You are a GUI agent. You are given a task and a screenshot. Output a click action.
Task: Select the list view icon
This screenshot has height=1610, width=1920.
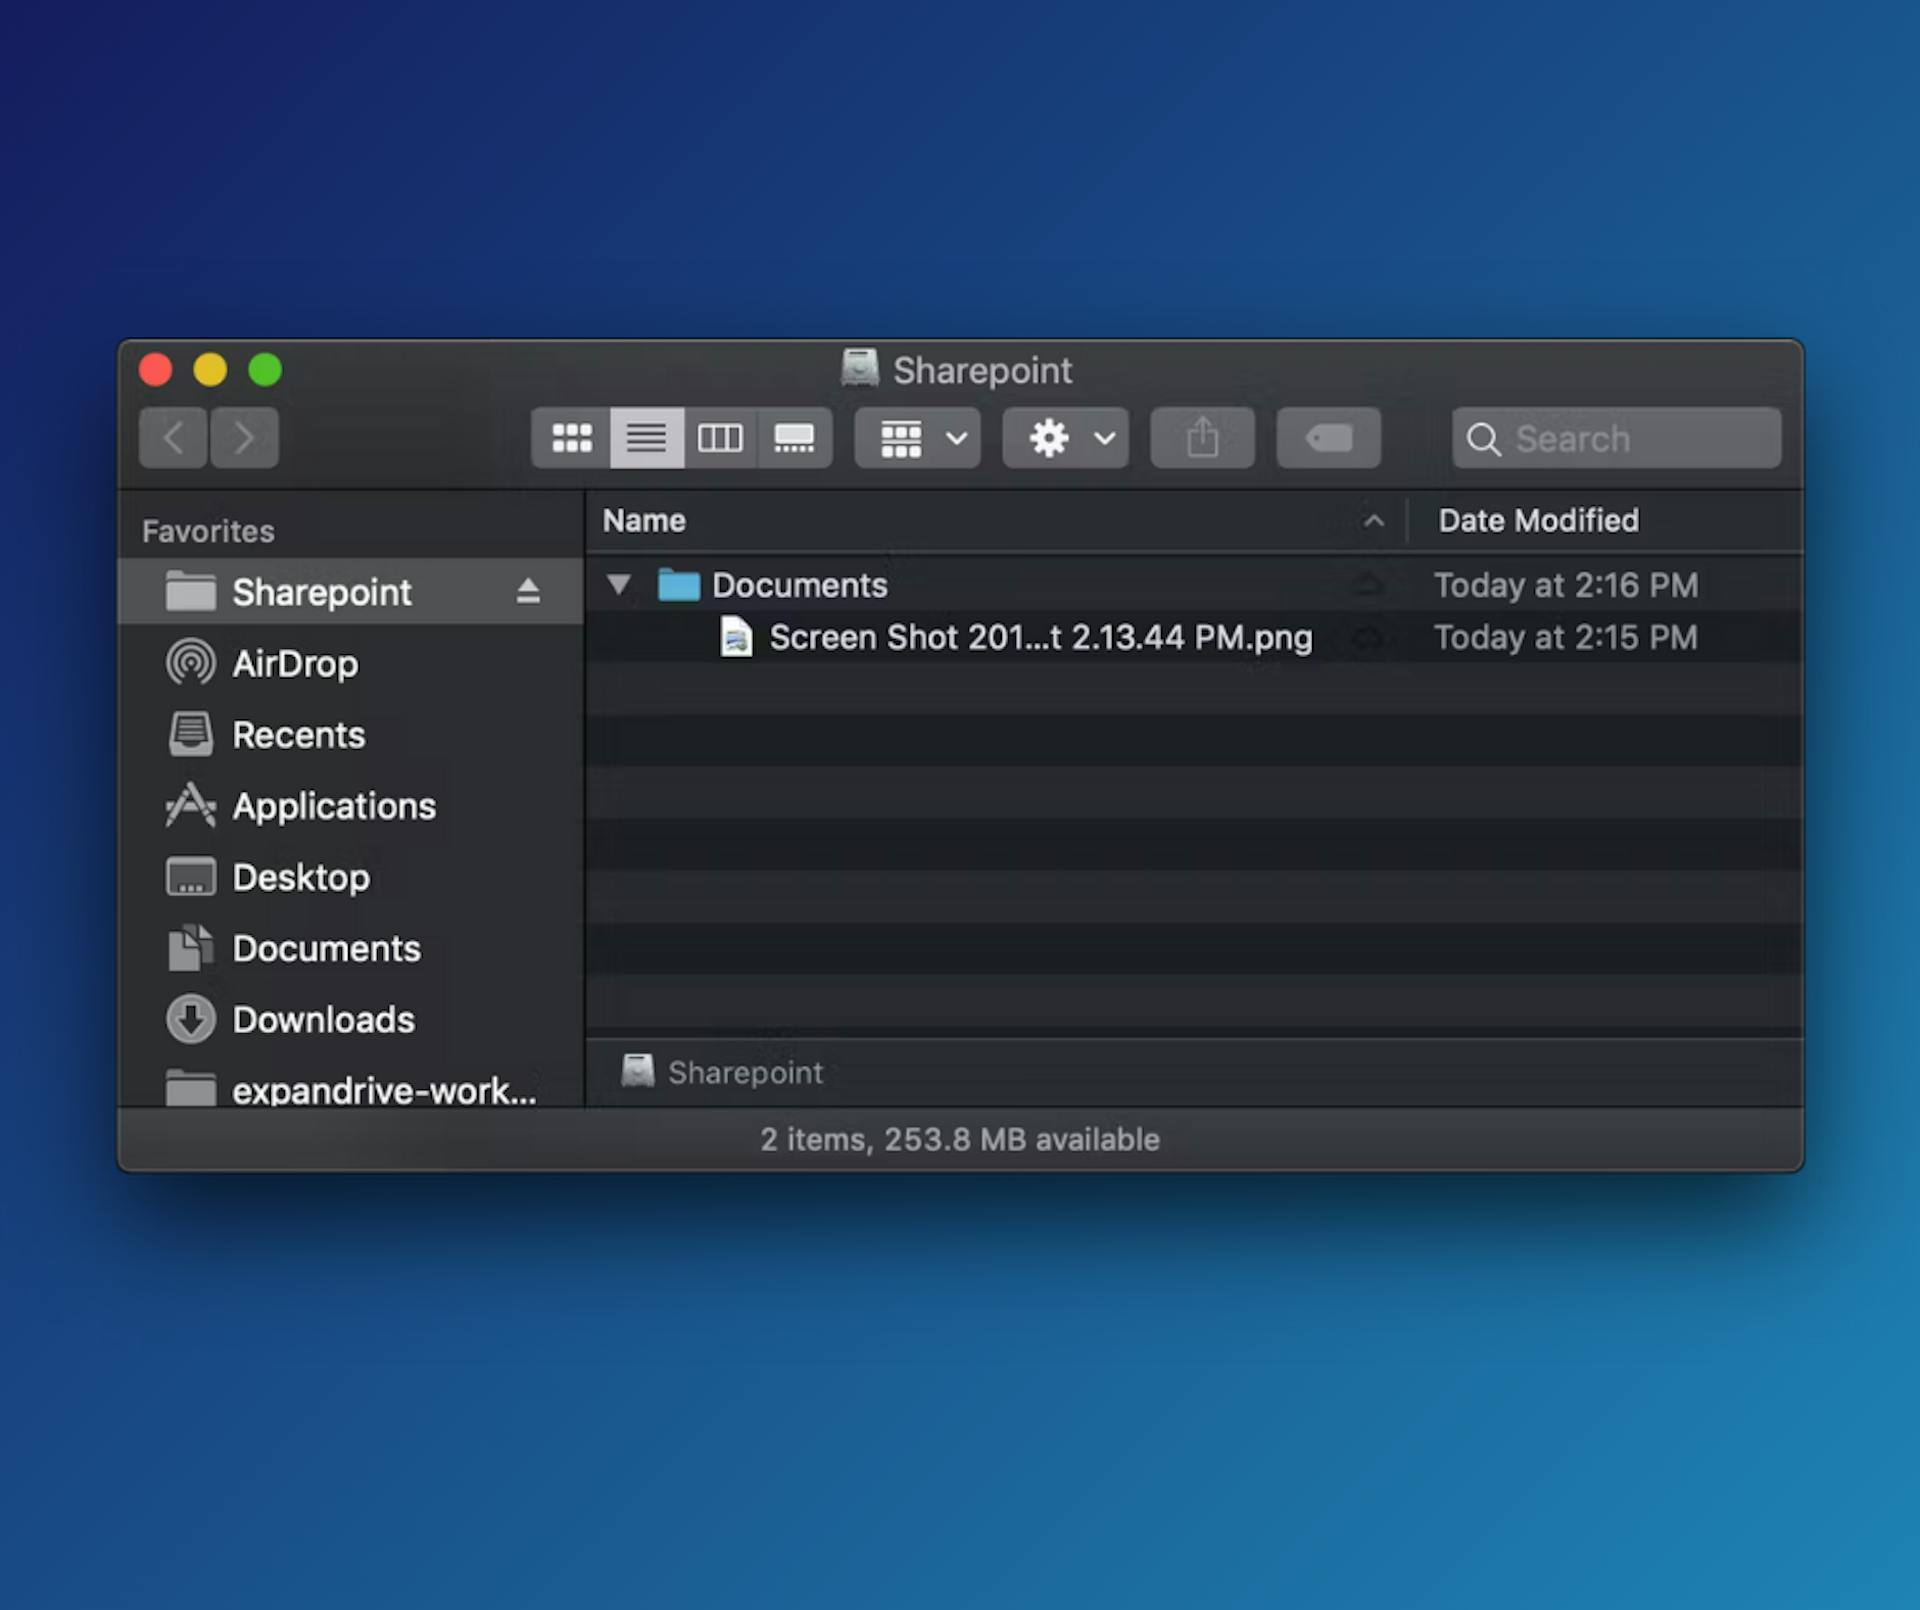646,438
